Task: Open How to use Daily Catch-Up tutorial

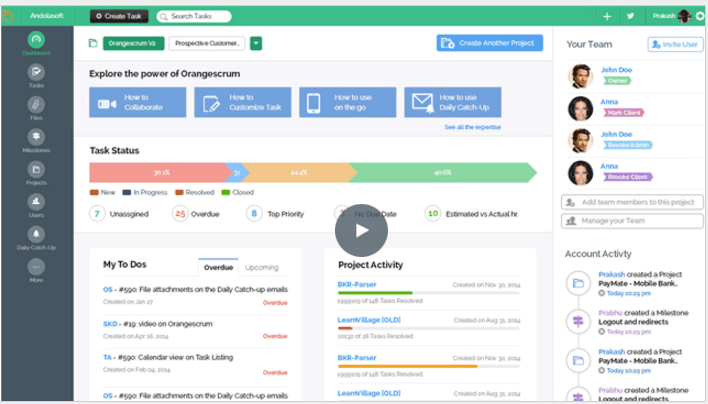Action: click(453, 102)
